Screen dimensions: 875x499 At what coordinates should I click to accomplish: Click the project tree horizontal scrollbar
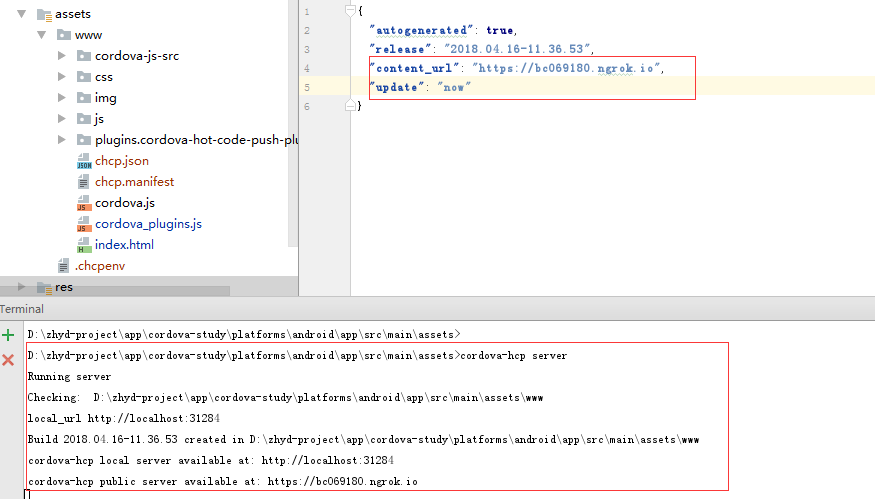(115, 291)
